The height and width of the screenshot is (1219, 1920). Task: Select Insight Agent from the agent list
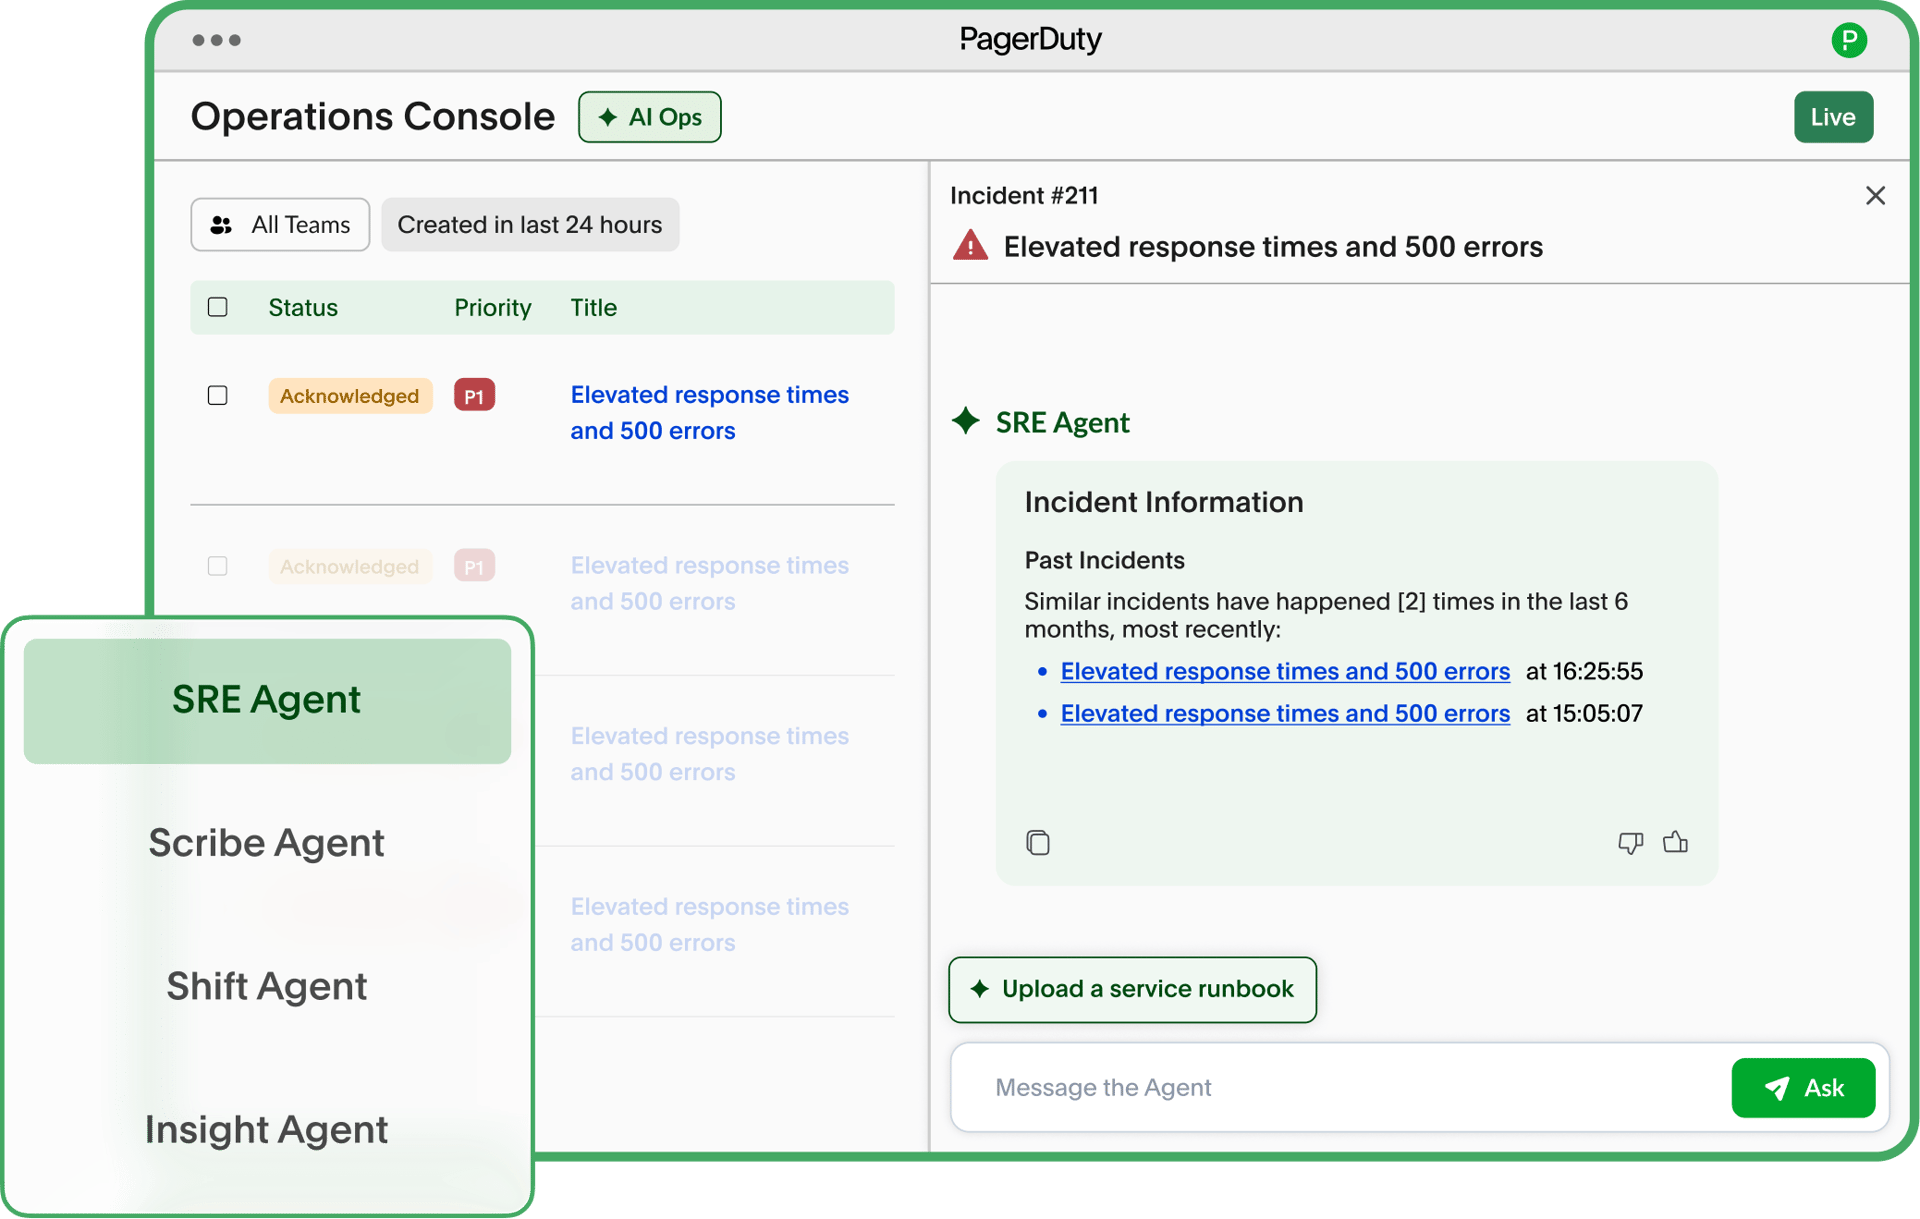[x=266, y=1129]
